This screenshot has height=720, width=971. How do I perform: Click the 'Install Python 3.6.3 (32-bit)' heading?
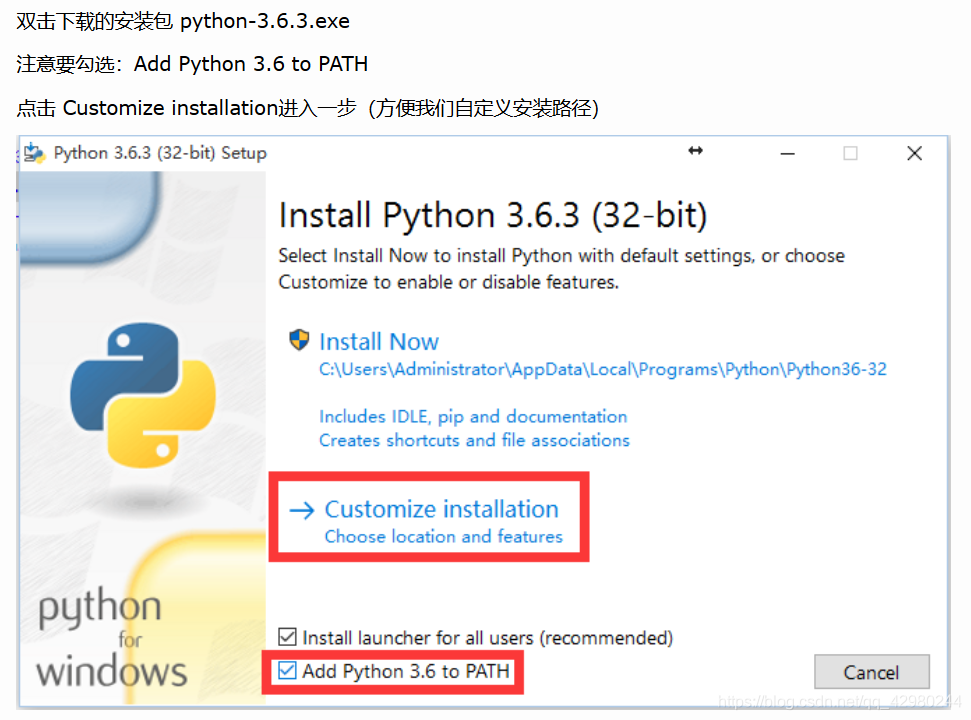point(495,214)
